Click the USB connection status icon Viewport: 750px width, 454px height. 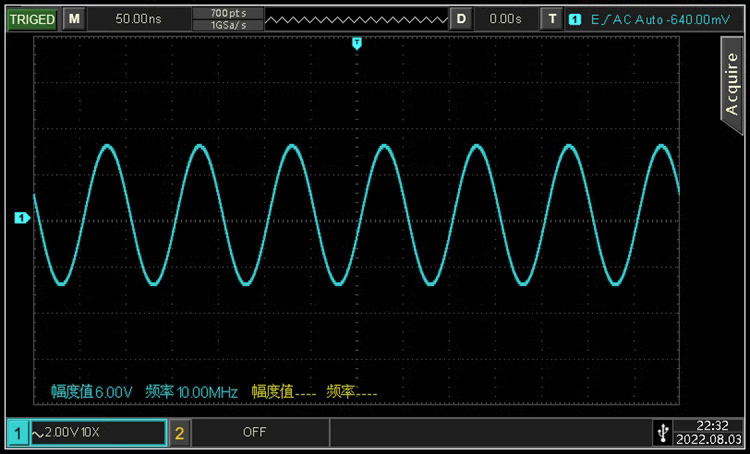click(x=662, y=432)
